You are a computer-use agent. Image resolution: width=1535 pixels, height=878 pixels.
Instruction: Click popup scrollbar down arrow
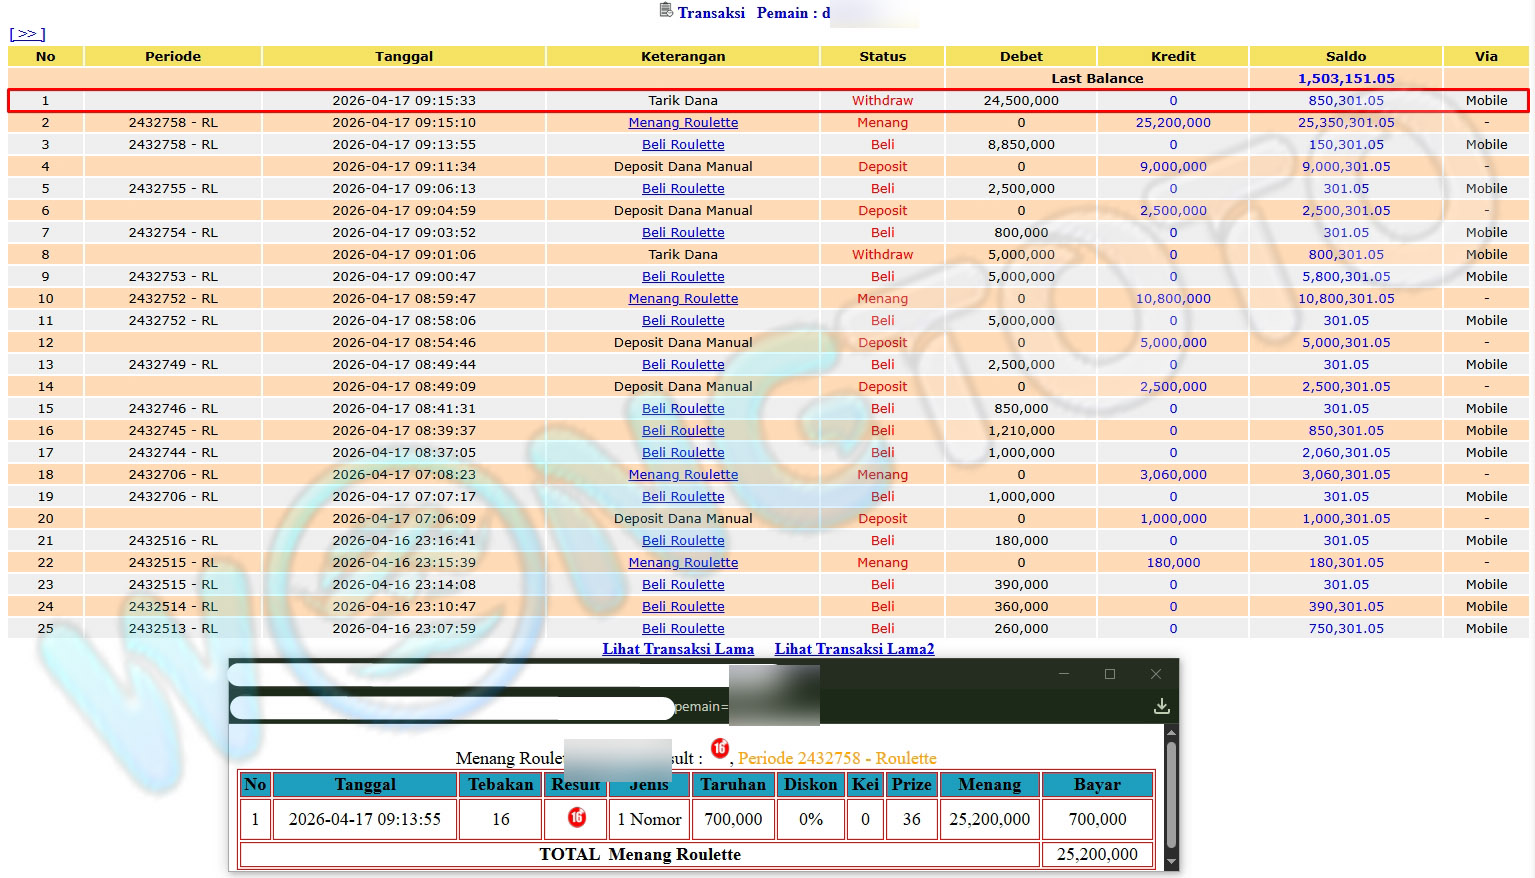coord(1170,863)
